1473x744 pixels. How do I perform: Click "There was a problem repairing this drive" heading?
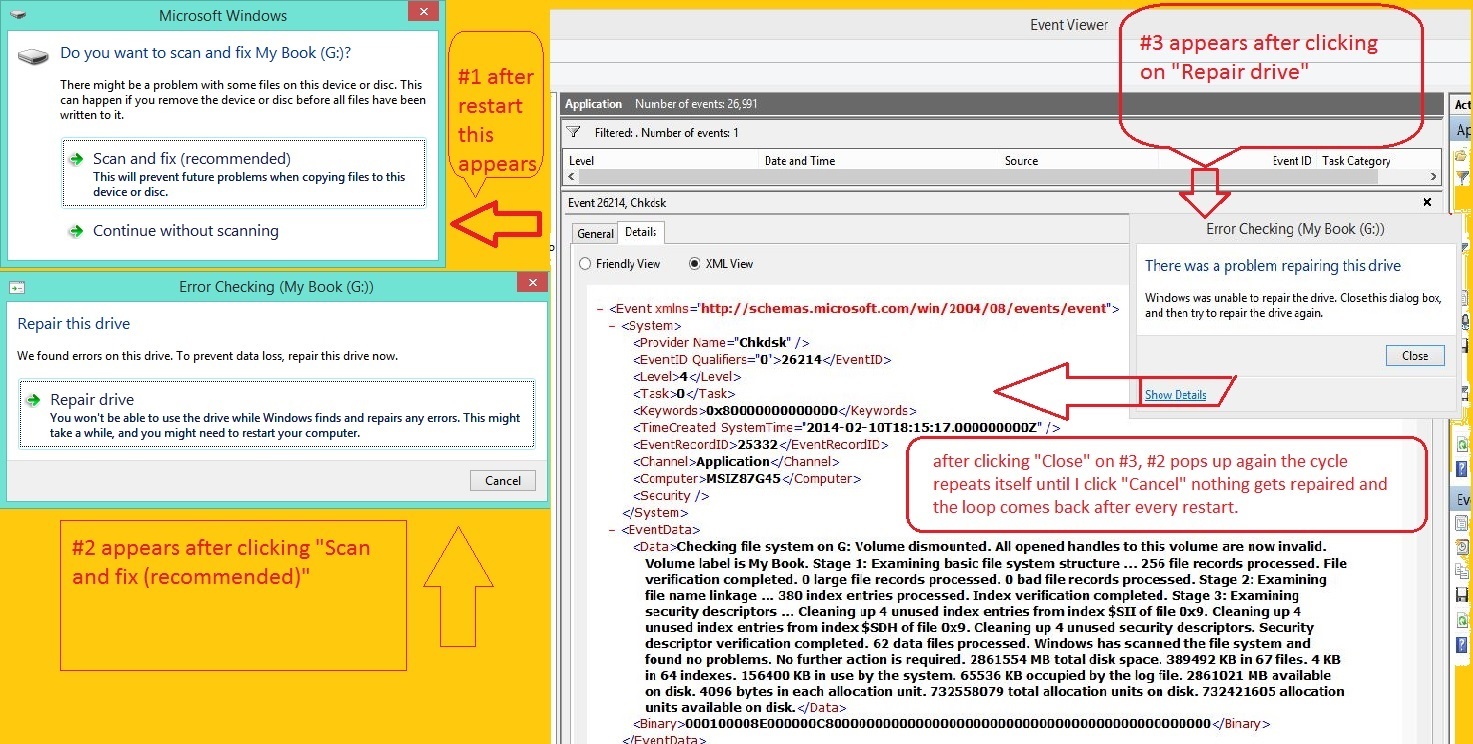pyautogui.click(x=1273, y=266)
